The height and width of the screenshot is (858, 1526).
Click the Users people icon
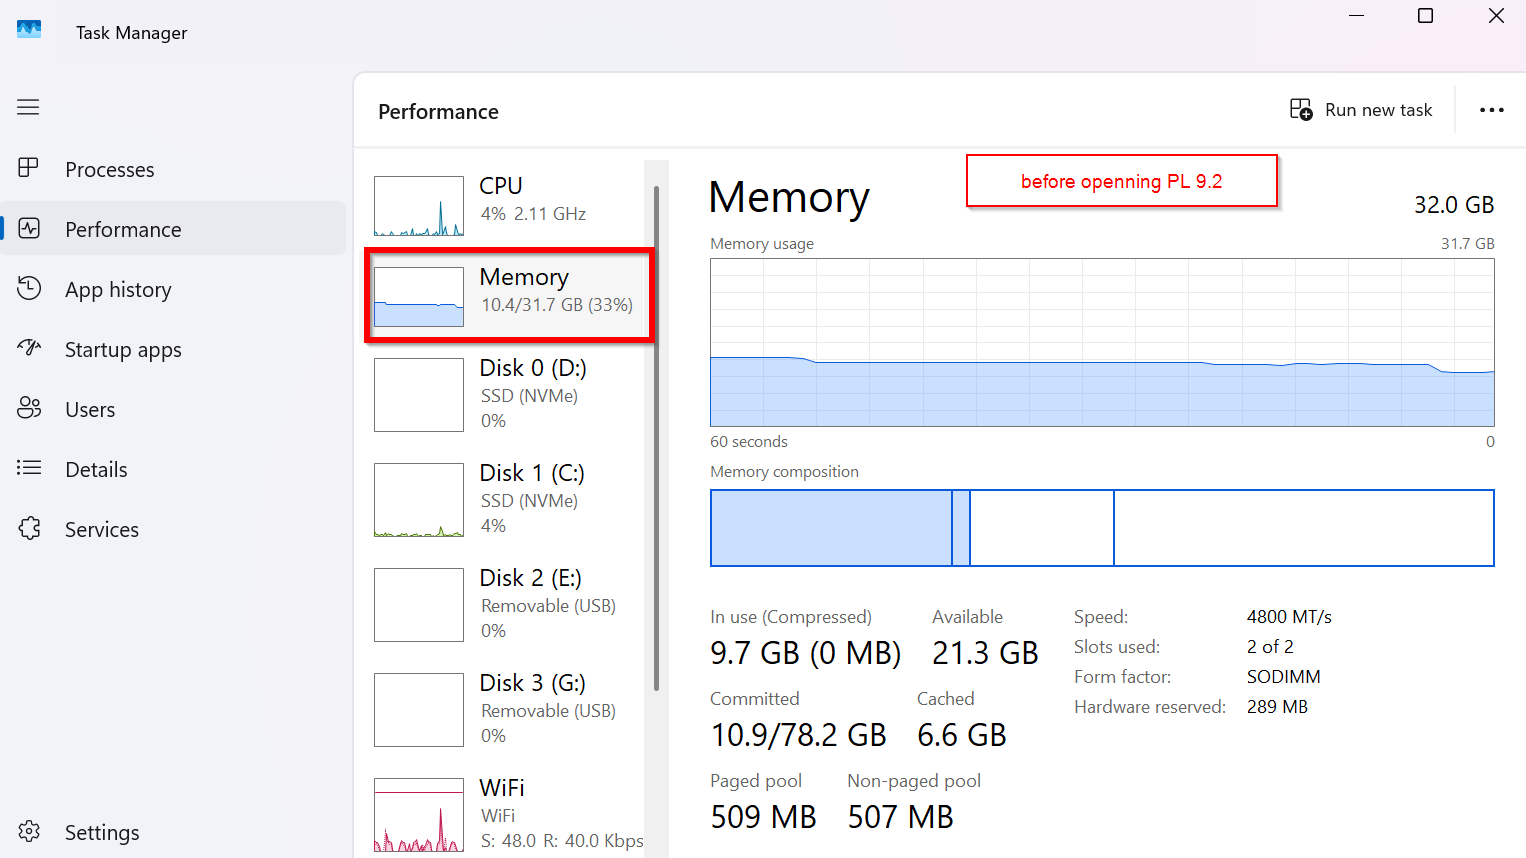coord(29,408)
